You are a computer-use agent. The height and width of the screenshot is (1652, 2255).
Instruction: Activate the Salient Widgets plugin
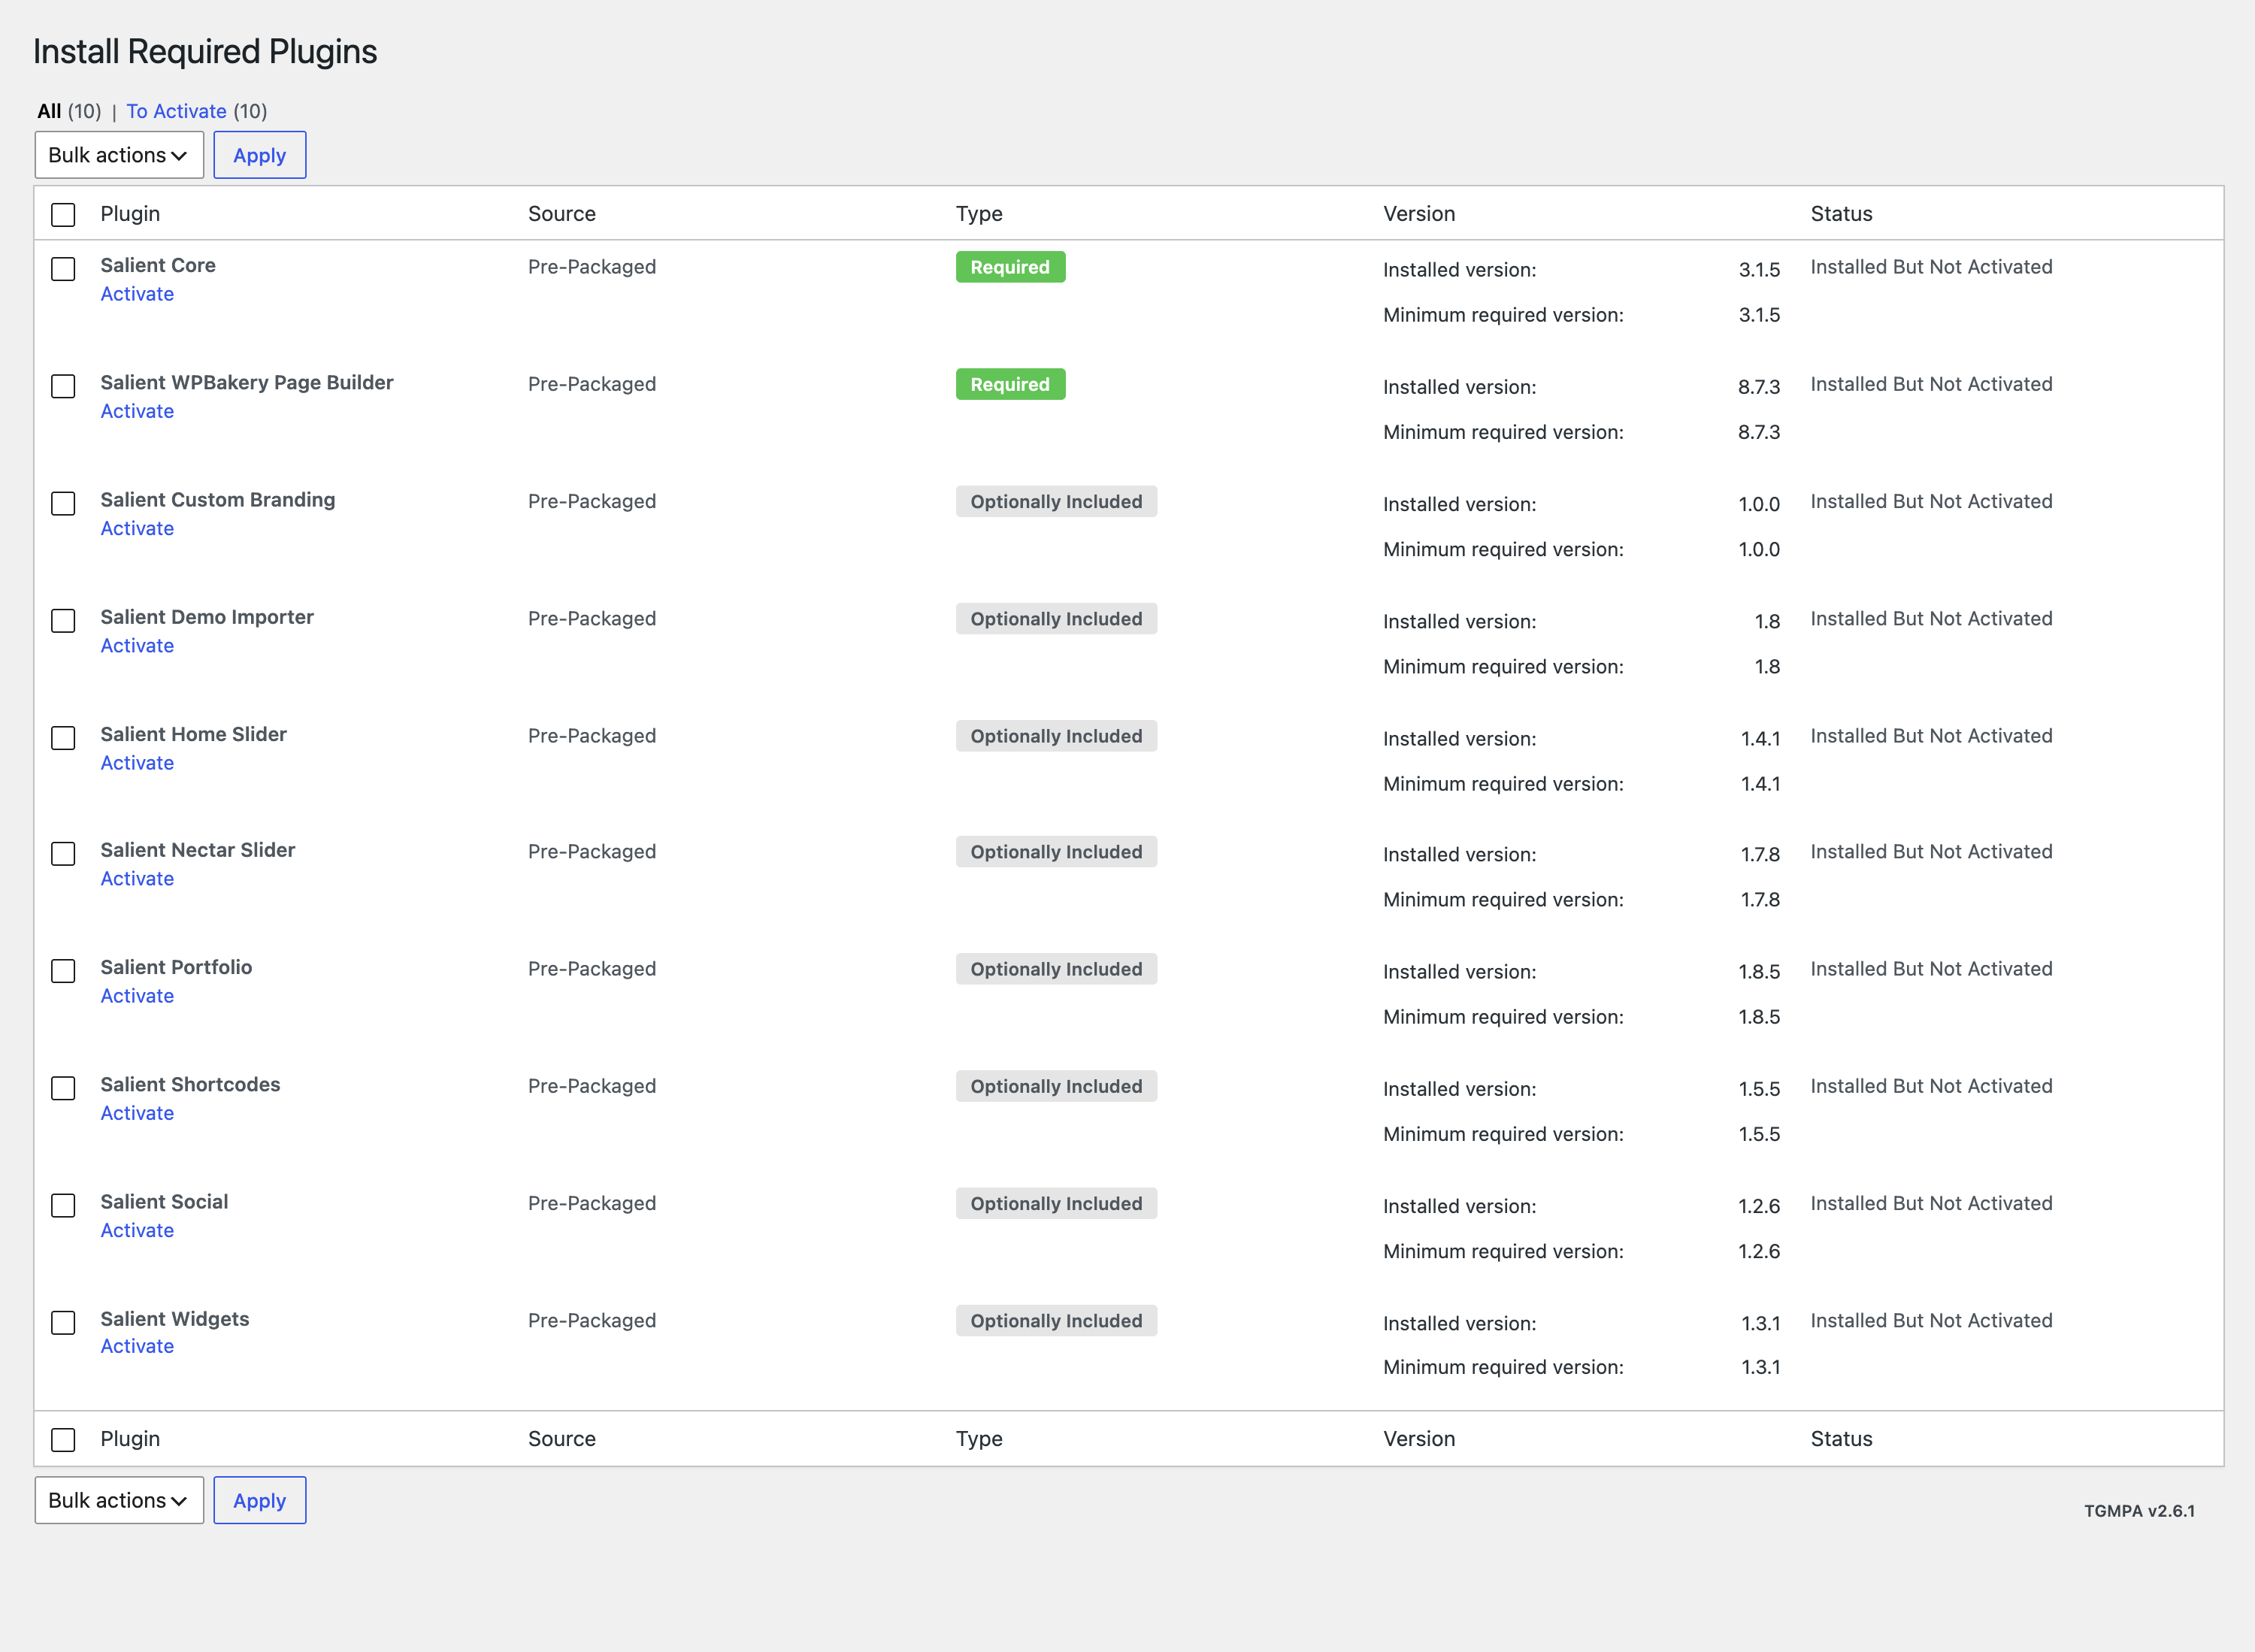click(x=137, y=1346)
